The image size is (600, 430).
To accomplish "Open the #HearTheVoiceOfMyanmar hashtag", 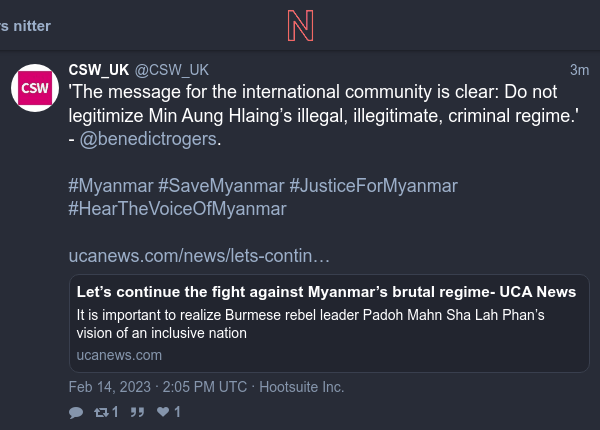I will [177, 209].
